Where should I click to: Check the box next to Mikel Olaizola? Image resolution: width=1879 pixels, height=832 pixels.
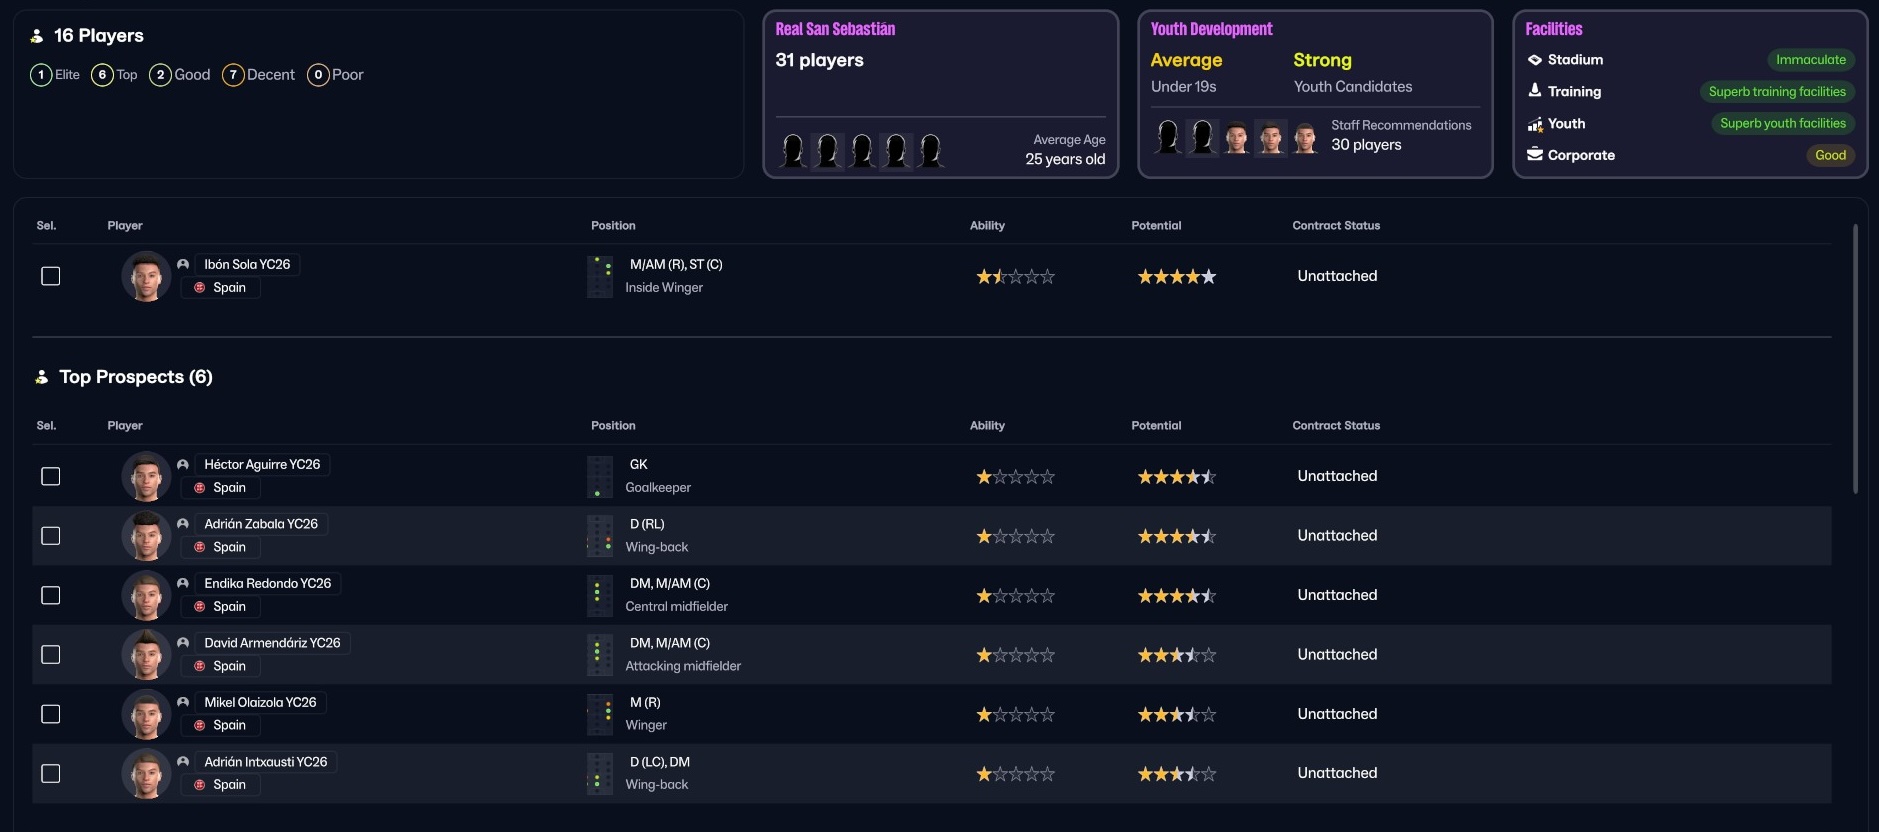[x=50, y=714]
